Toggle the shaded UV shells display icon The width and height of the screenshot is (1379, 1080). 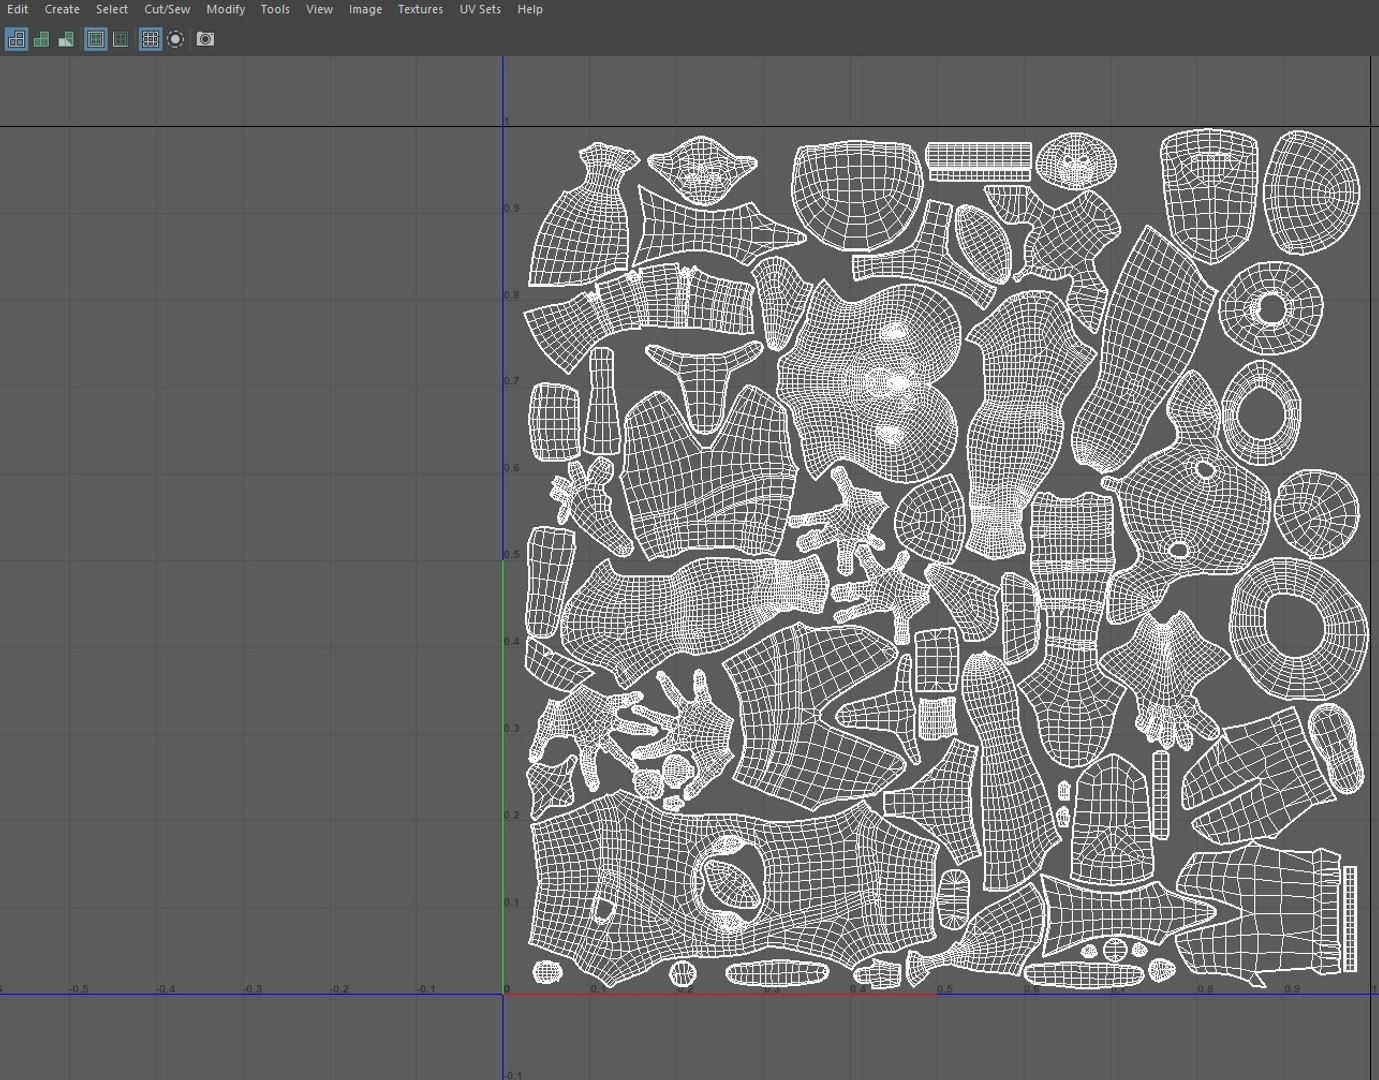[41, 39]
